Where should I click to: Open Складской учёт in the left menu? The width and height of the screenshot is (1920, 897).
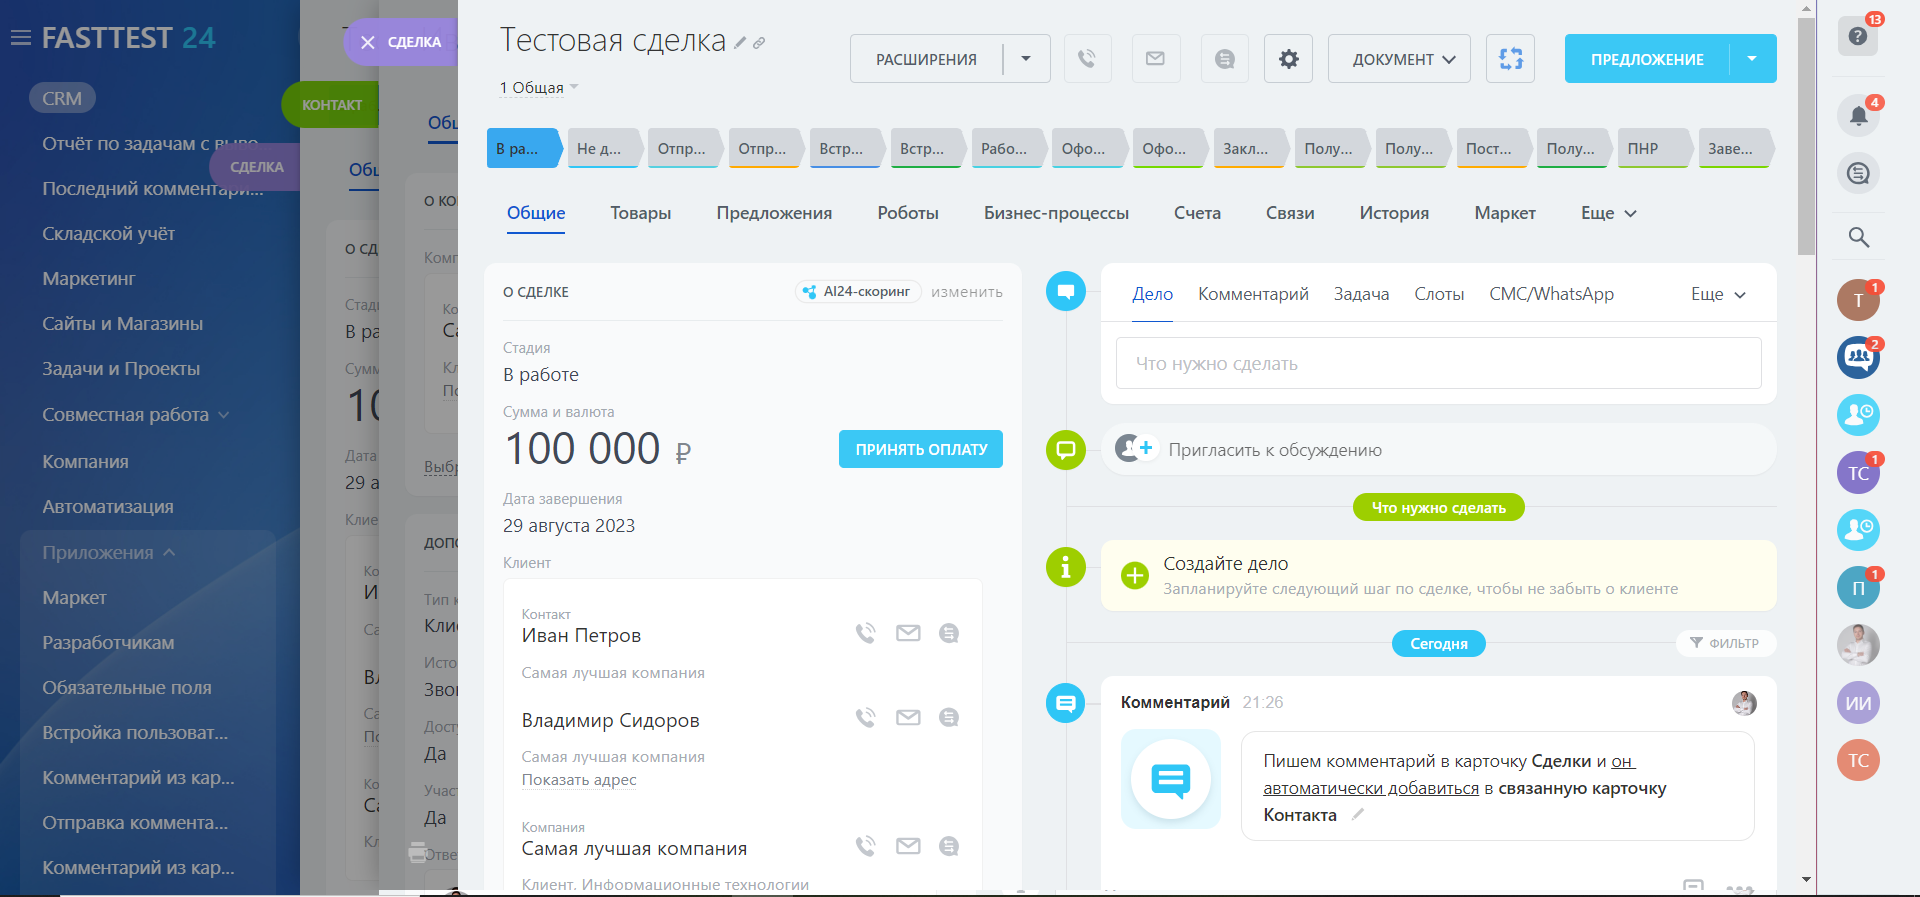pos(108,234)
